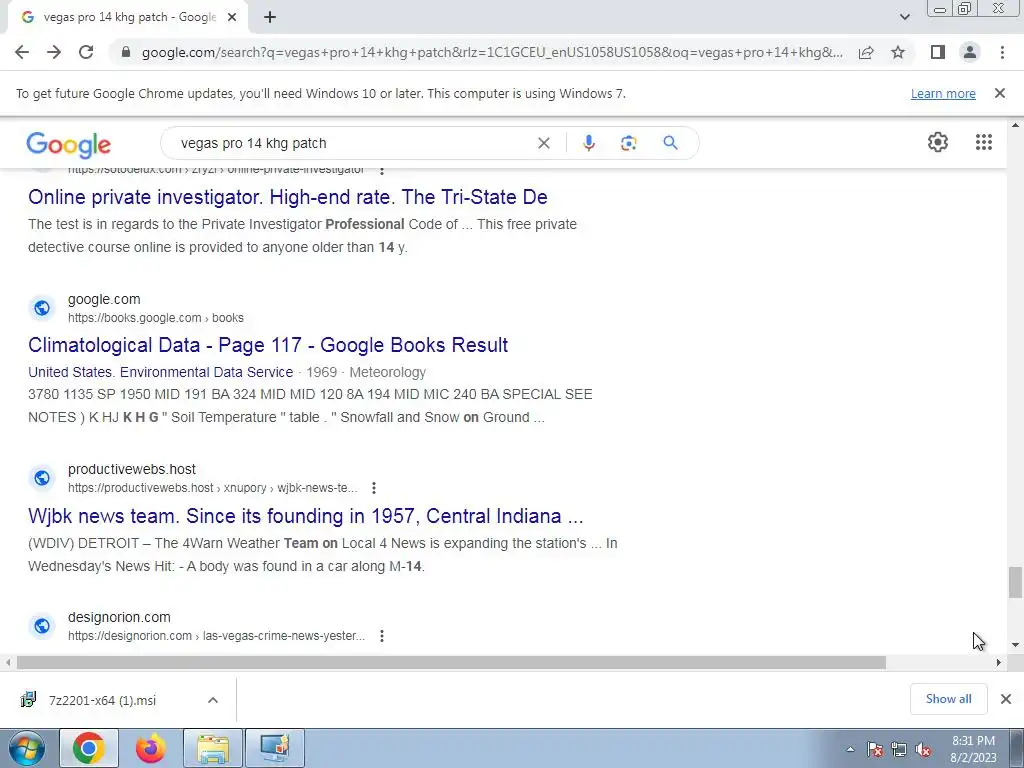Close the vegas pro 14 khg patch tab
The height and width of the screenshot is (768, 1024).
click(232, 18)
